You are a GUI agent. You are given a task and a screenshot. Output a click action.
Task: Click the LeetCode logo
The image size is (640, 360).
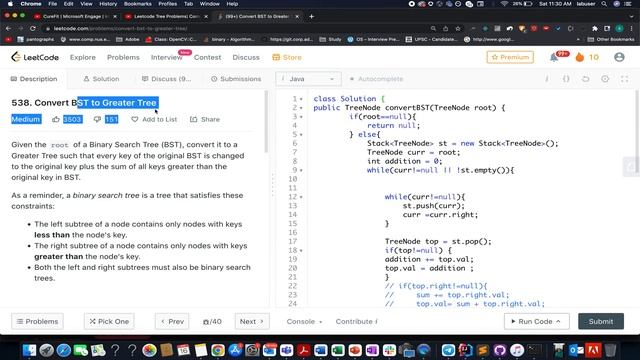point(35,57)
